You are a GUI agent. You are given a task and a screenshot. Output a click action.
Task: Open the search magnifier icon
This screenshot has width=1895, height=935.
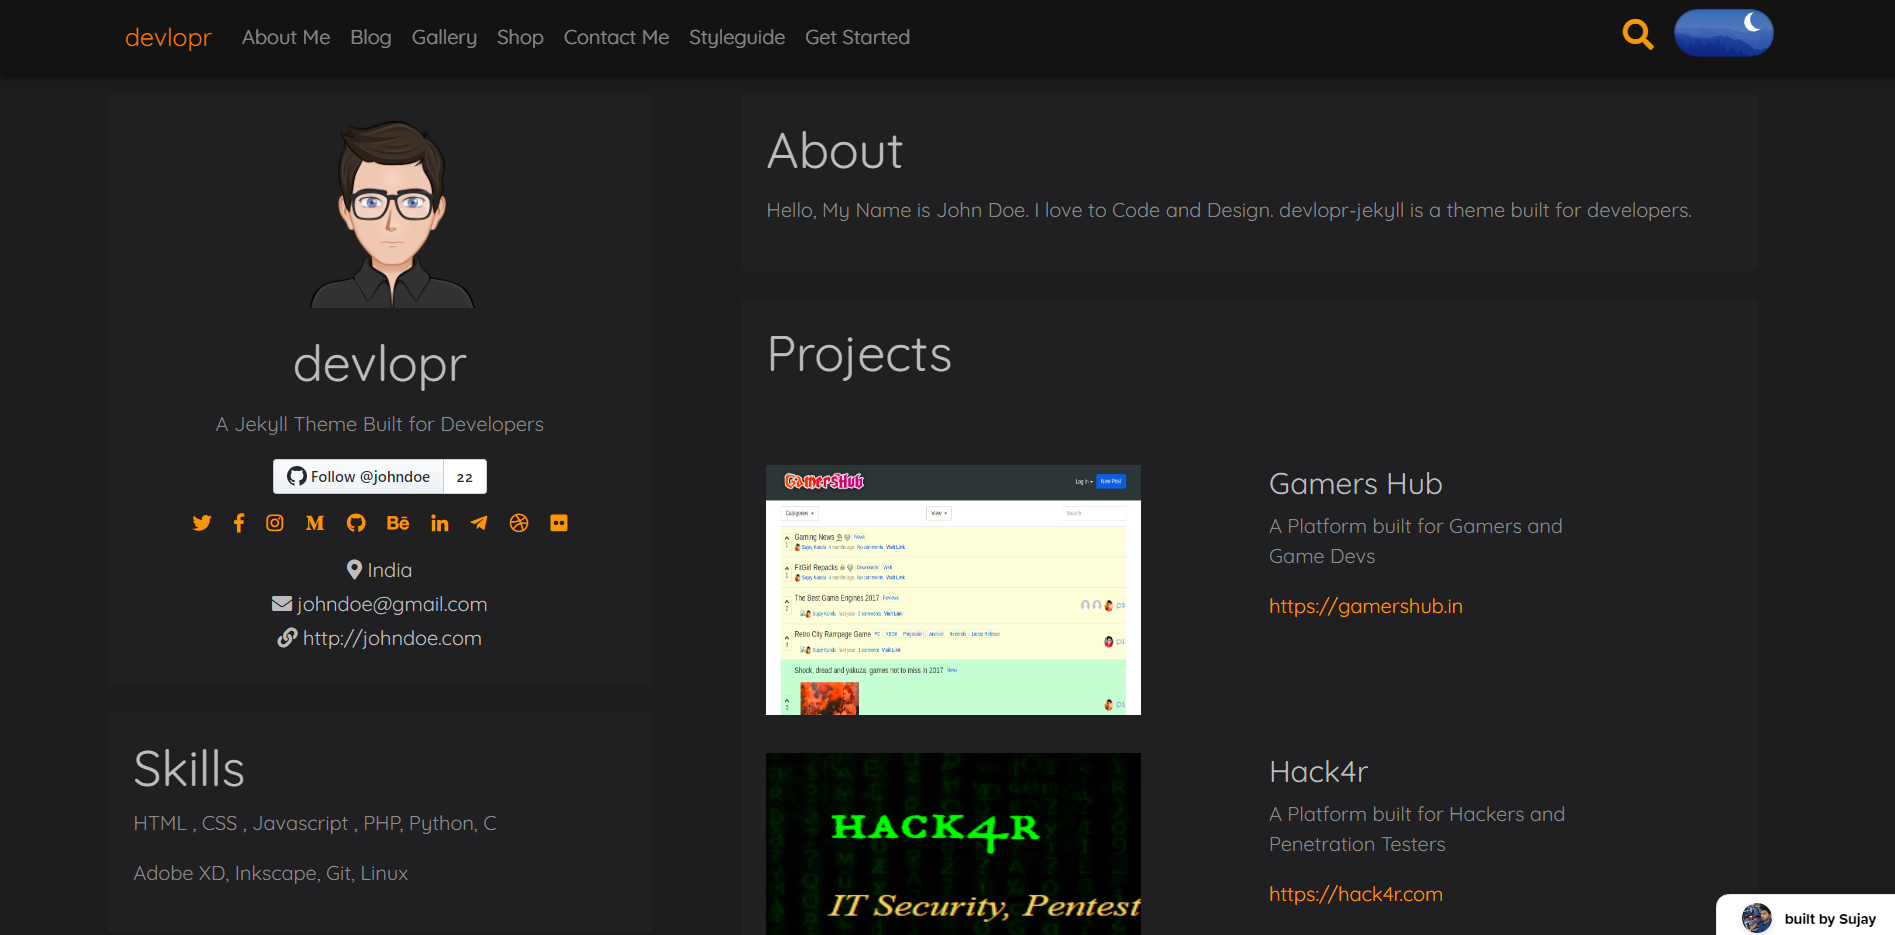click(1638, 33)
